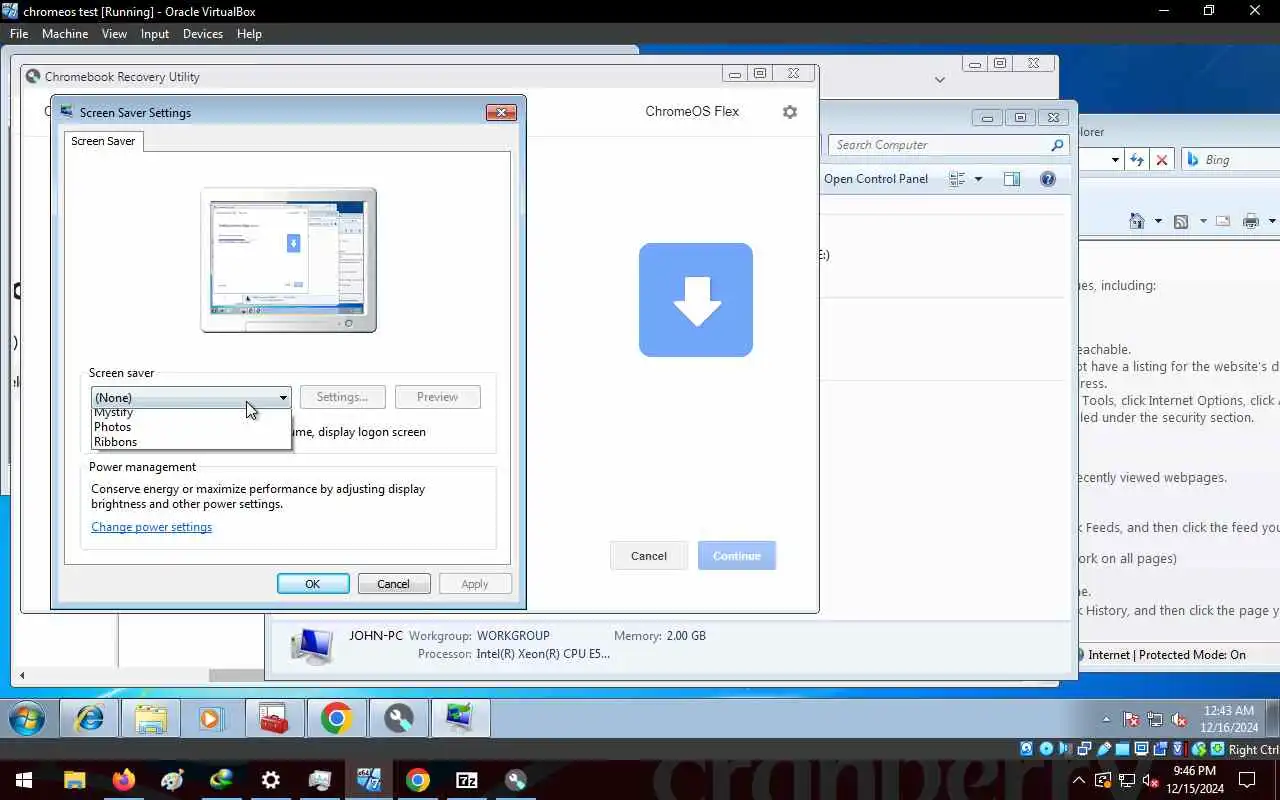Click Open Control Panel in Computer window
The width and height of the screenshot is (1280, 800).
(x=876, y=179)
